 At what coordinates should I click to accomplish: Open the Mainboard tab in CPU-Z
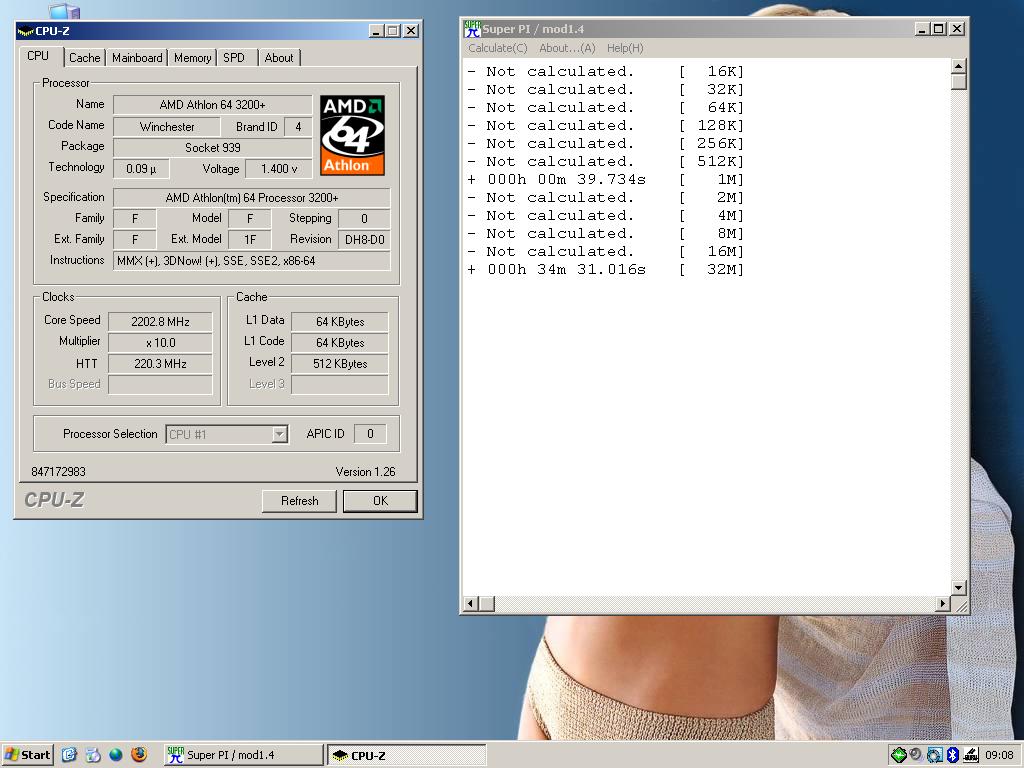tap(137, 57)
